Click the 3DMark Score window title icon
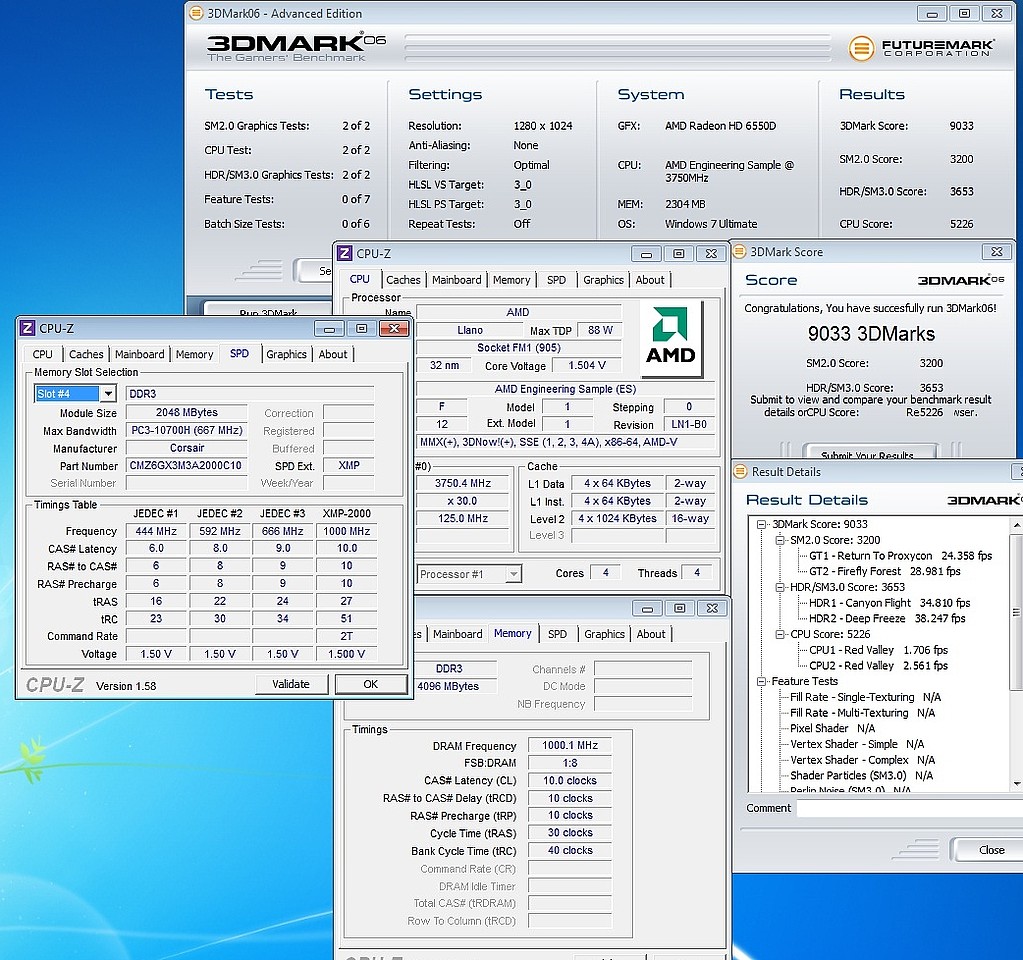 (x=739, y=252)
